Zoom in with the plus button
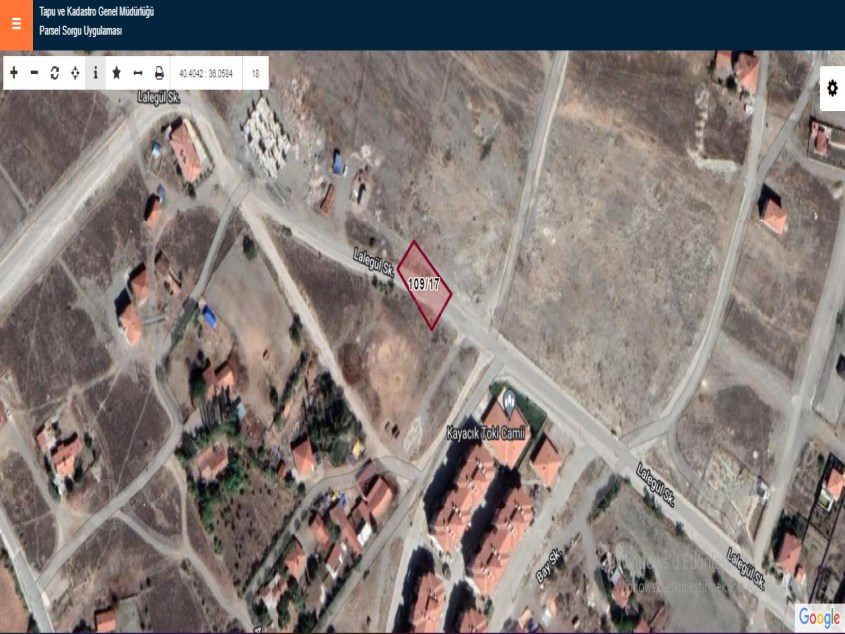The height and width of the screenshot is (634, 845). (14, 73)
